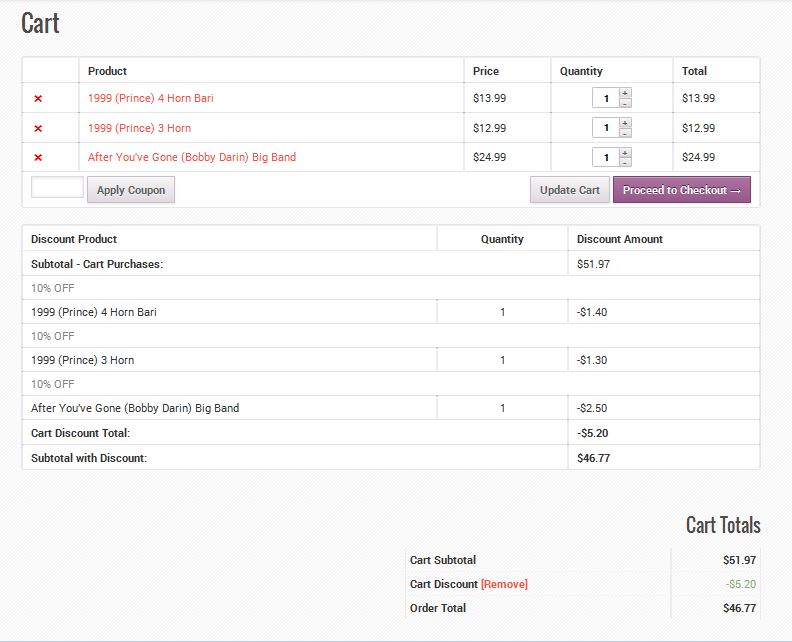792x642 pixels.
Task: Focus the coupon code input field
Action: click(x=58, y=187)
